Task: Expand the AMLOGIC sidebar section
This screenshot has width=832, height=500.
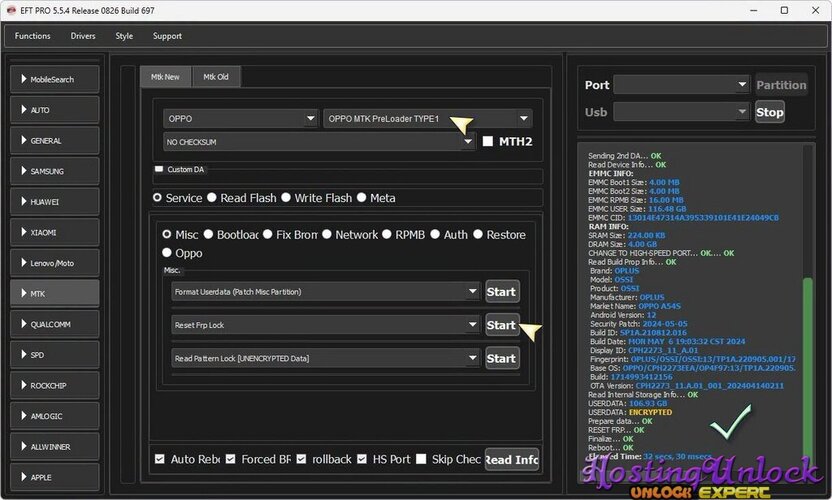Action: pyautogui.click(x=54, y=416)
